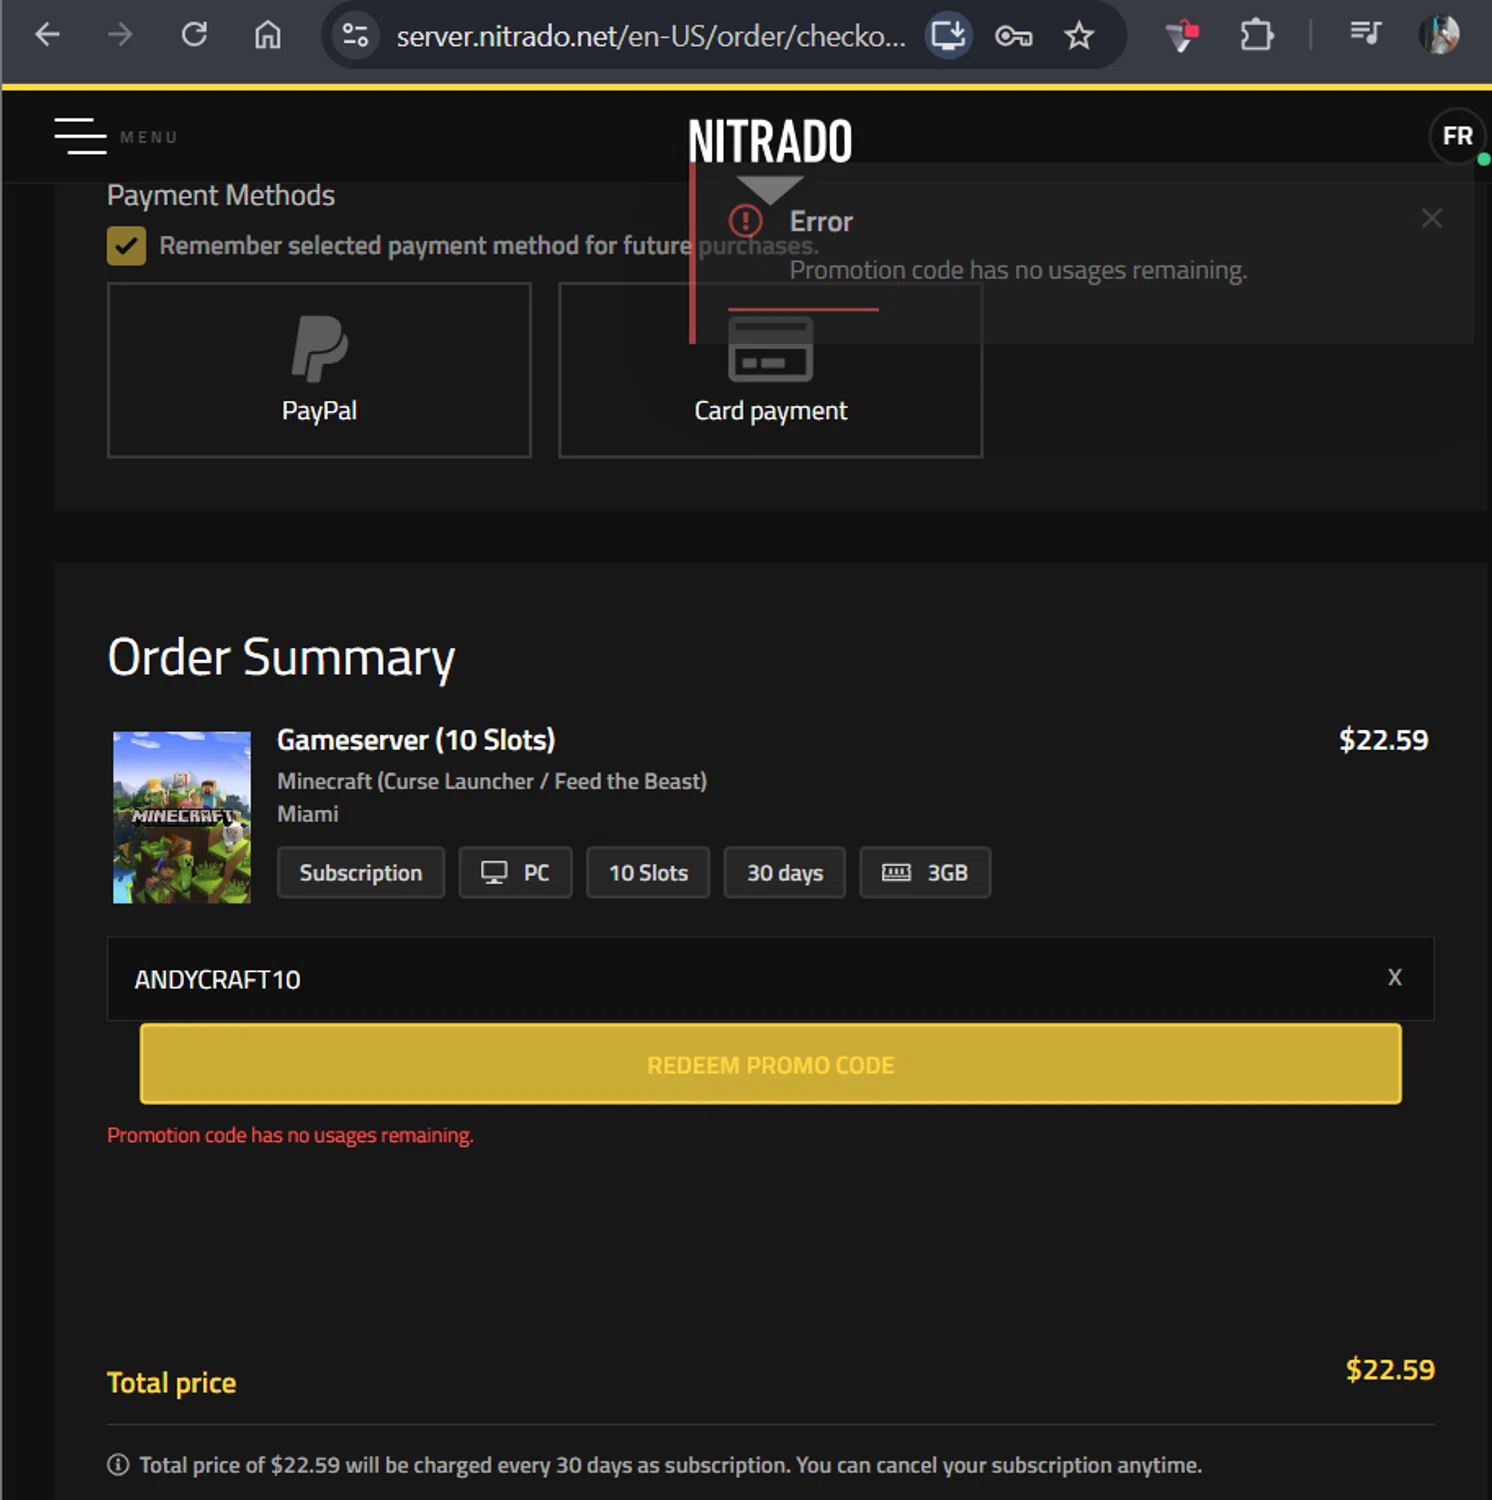Viewport: 1492px width, 1500px height.
Task: Click the NITRADO logo
Action: point(770,141)
